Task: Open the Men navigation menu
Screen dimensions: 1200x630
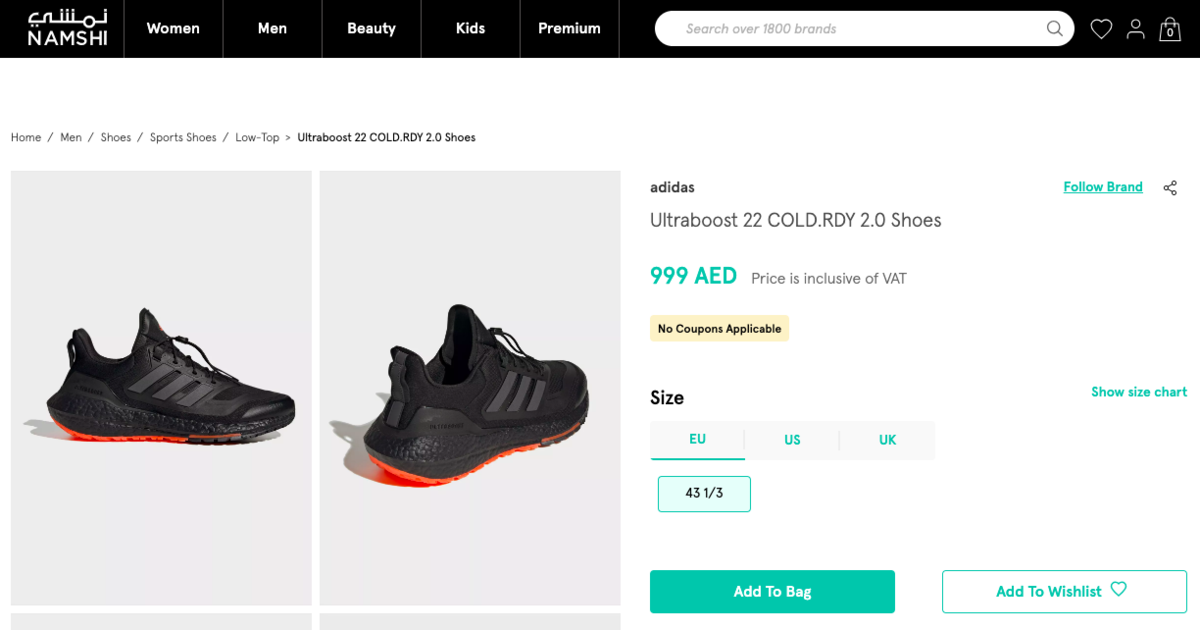Action: click(272, 29)
